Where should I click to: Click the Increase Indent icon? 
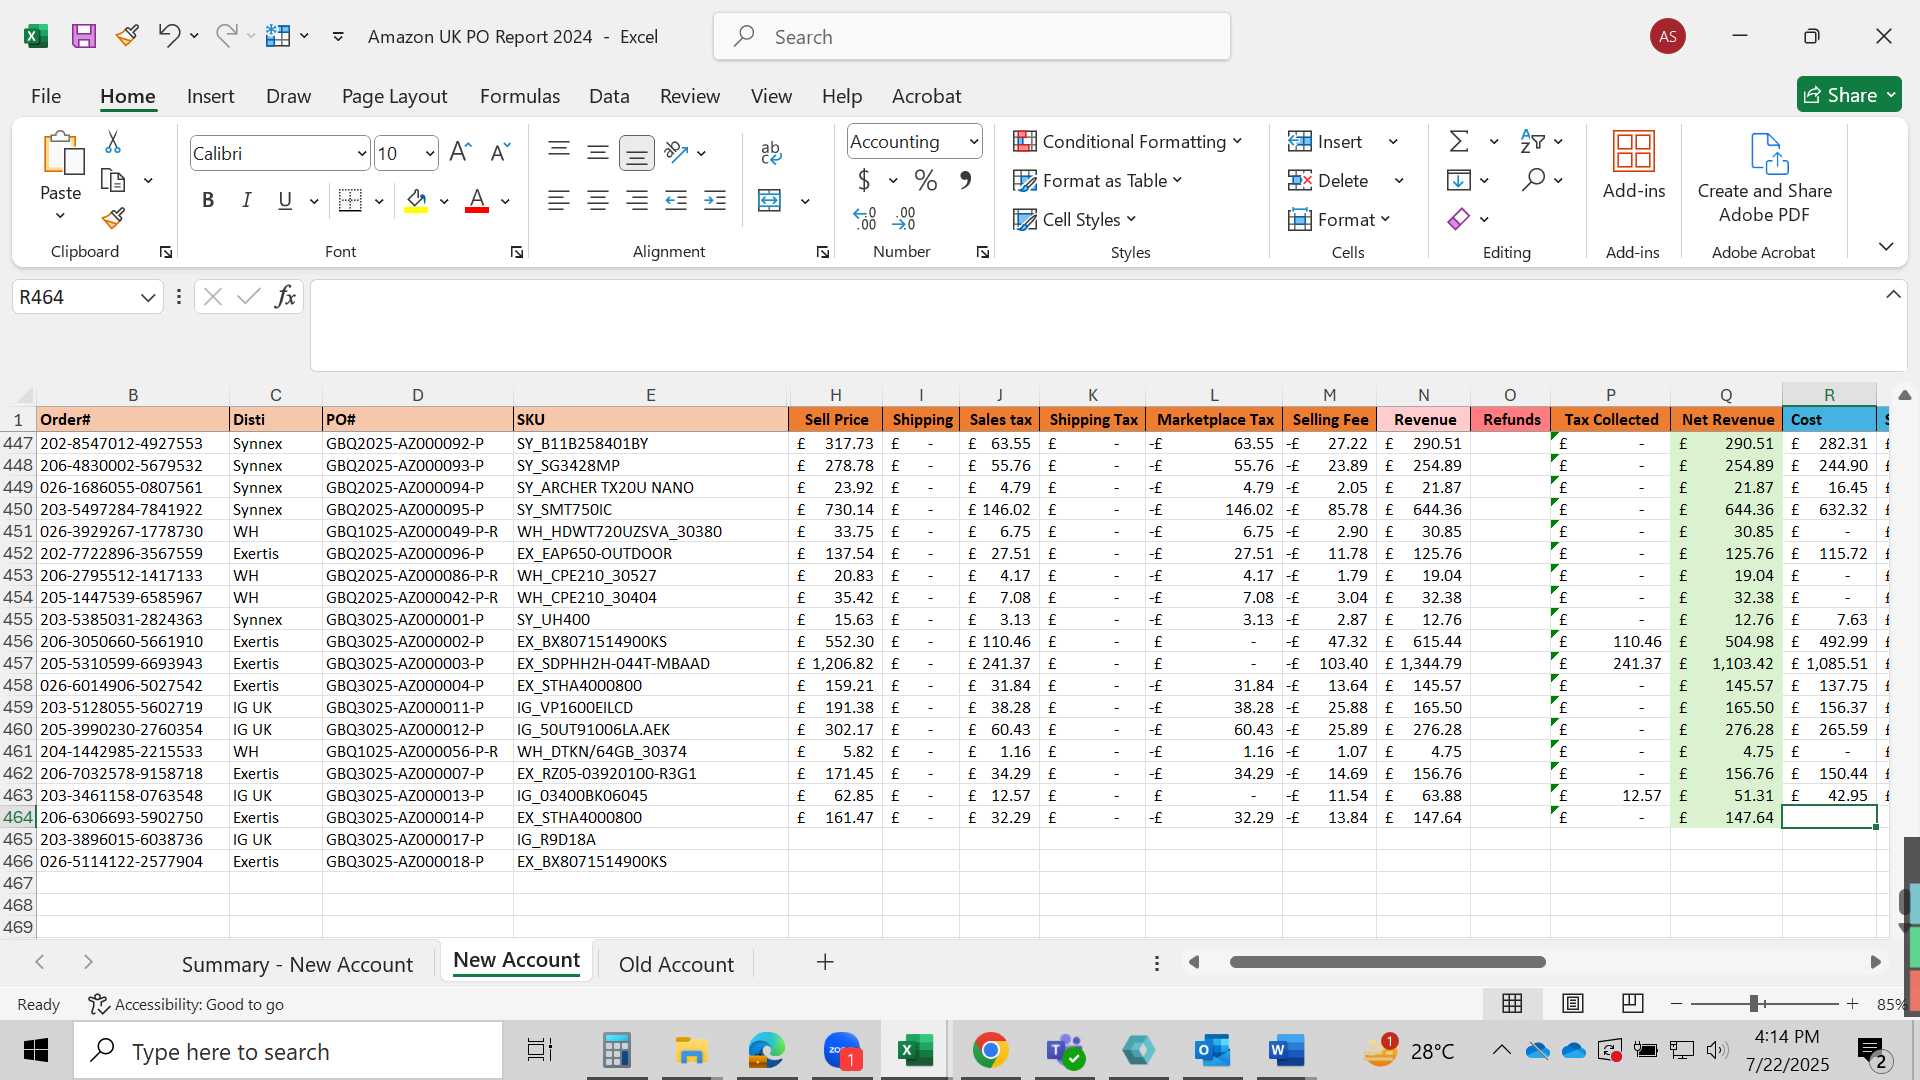[715, 201]
